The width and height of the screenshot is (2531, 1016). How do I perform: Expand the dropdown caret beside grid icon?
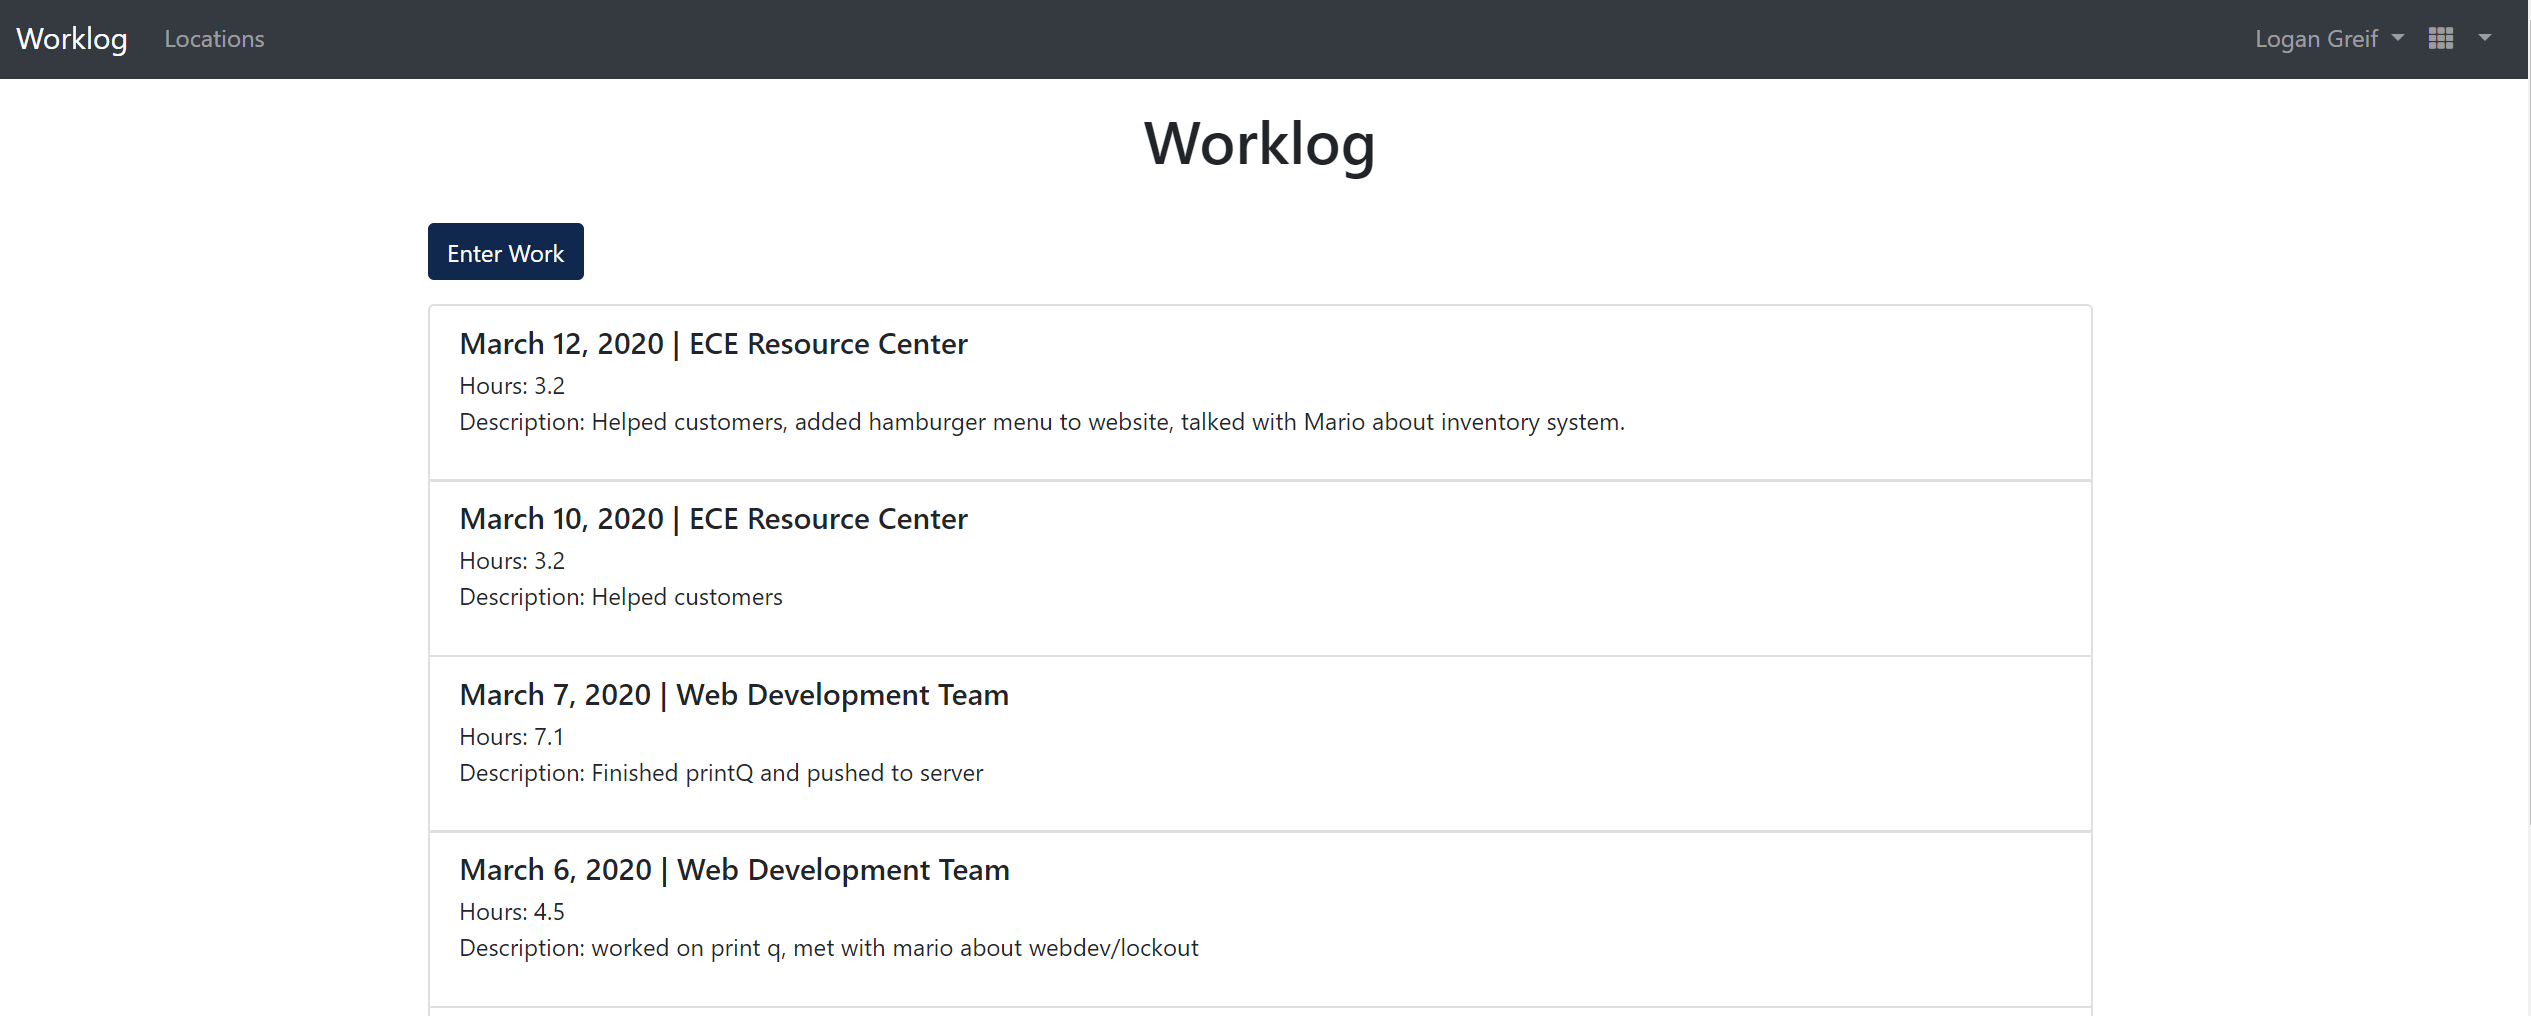[x=2484, y=39]
